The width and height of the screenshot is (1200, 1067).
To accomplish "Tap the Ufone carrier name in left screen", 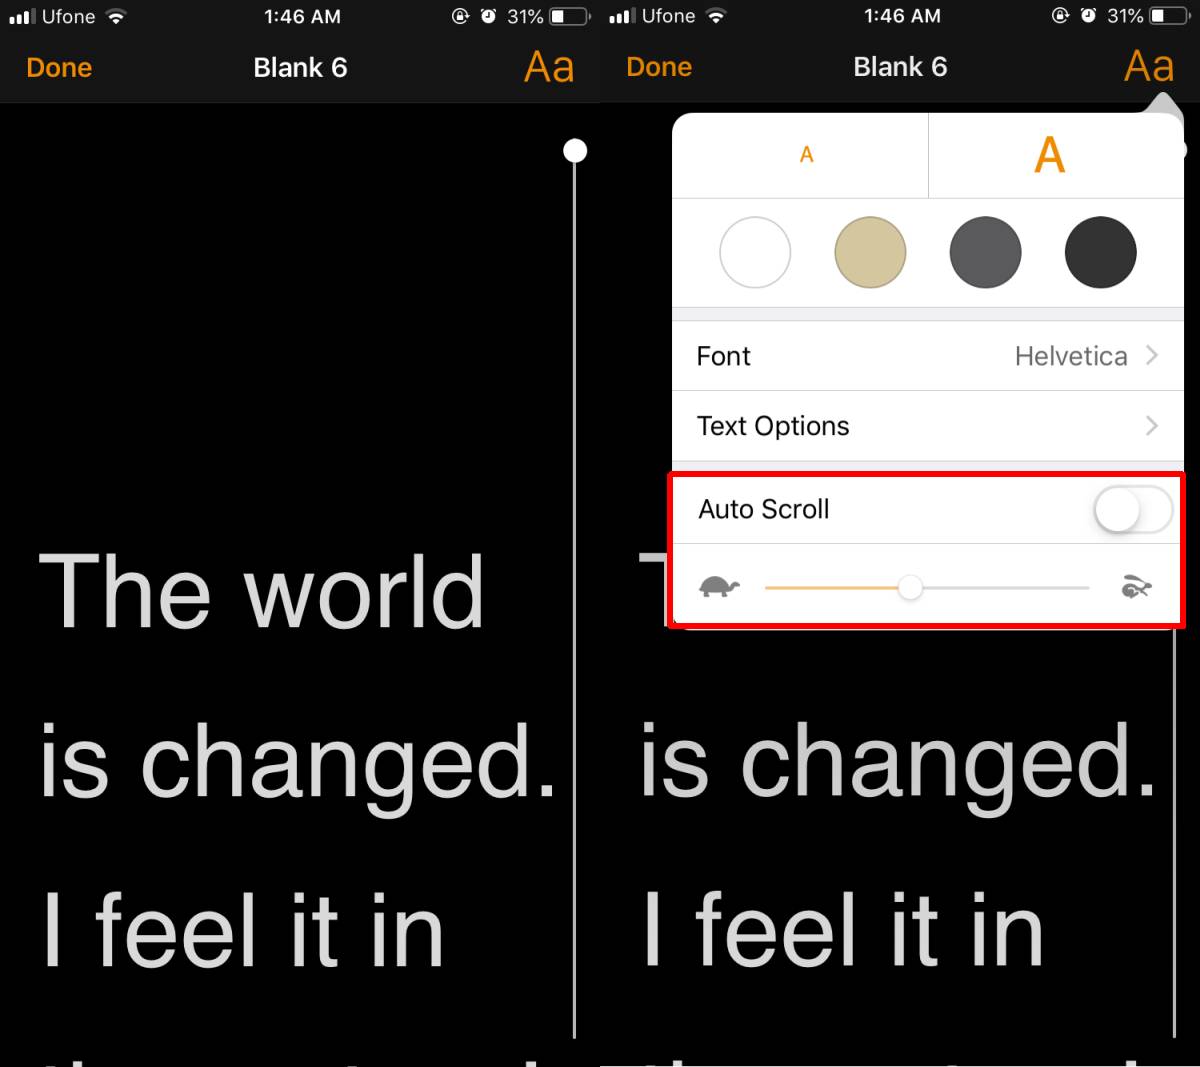I will pos(69,17).
